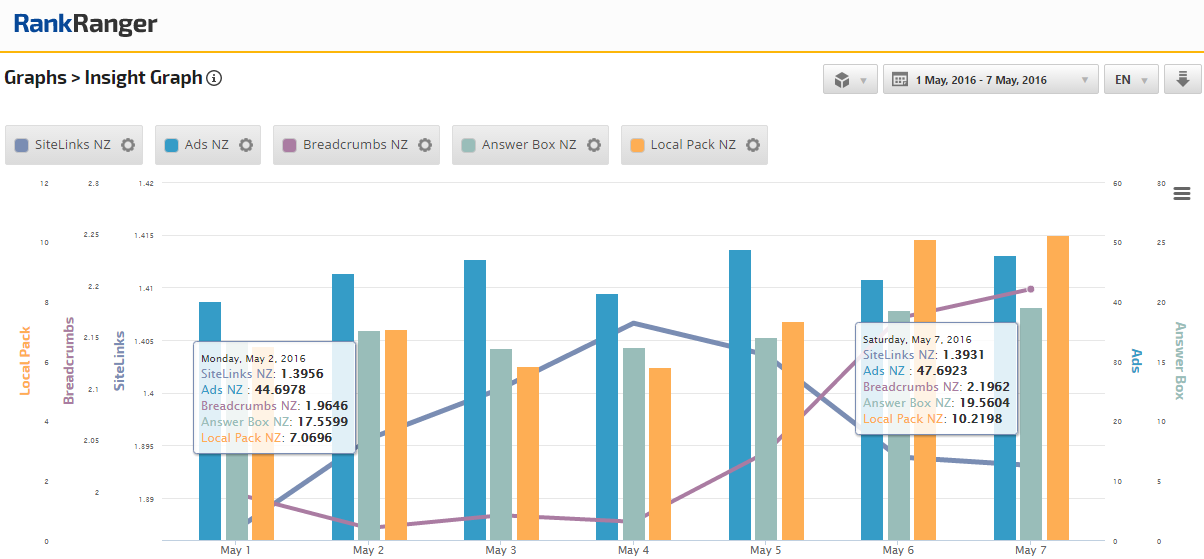Click the Graphs breadcrumb heading

tap(34, 78)
